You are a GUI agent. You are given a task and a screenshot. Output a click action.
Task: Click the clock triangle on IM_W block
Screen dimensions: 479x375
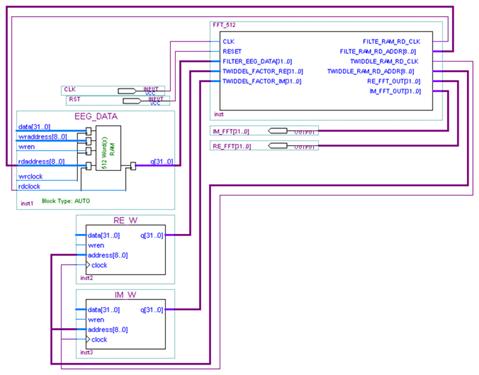(x=88, y=339)
